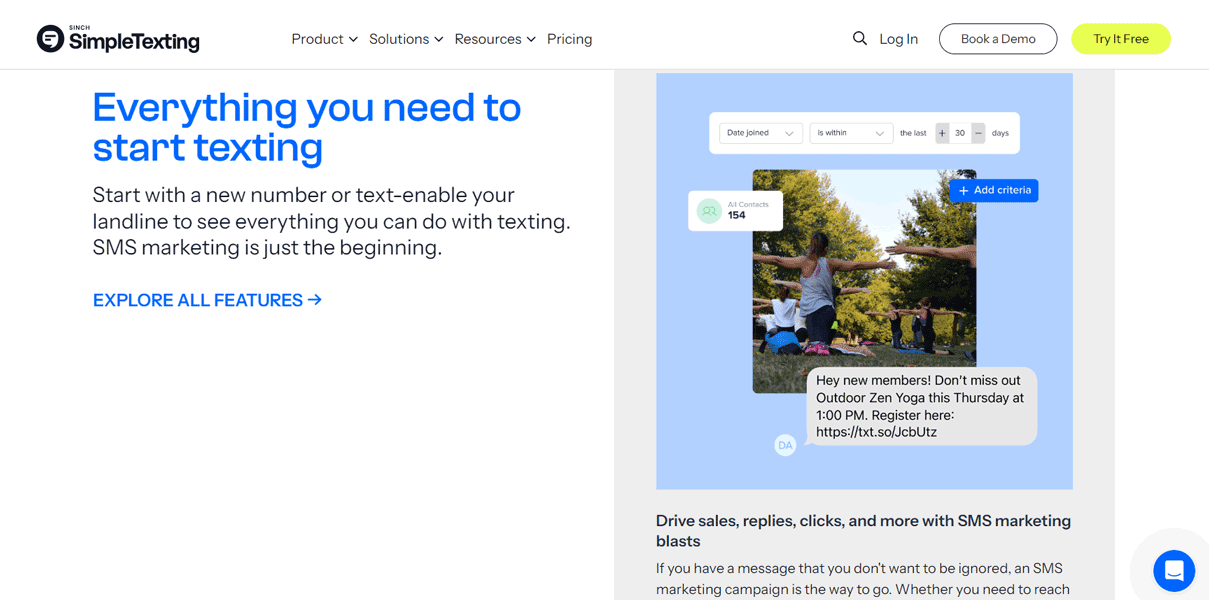Click the Try It Free button
The height and width of the screenshot is (600, 1209).
1121,39
